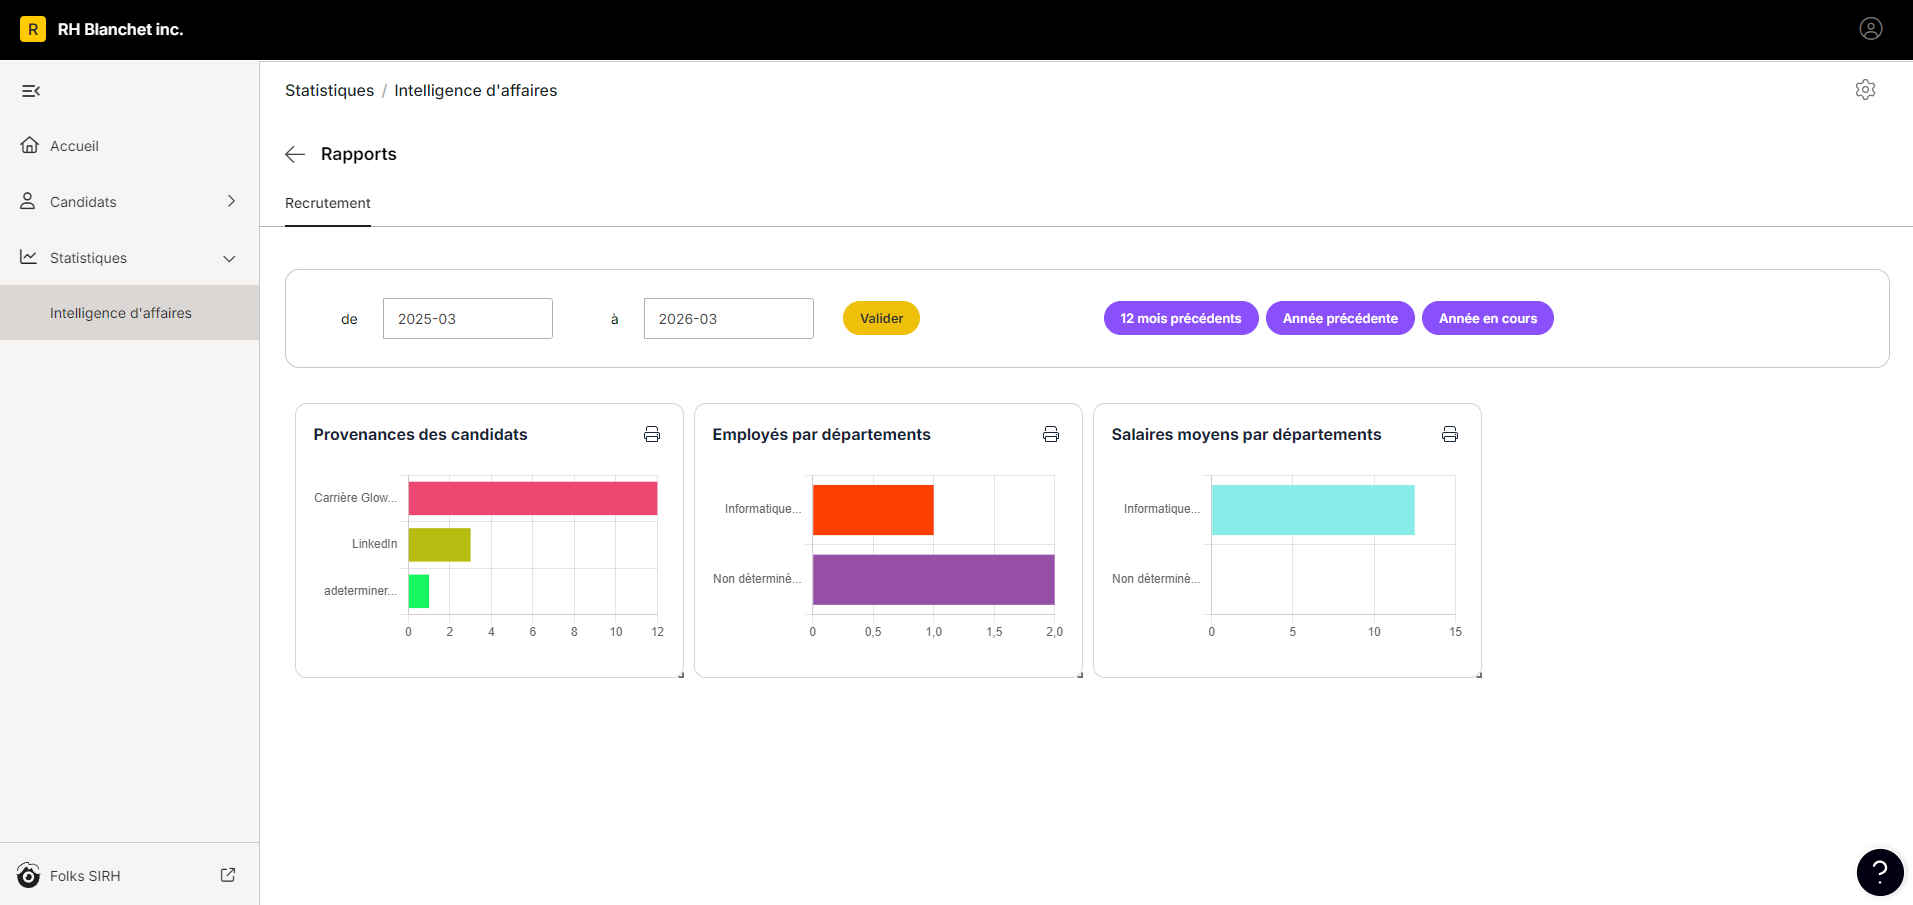The image size is (1913, 905).
Task: Print the Employés par départements chart
Action: 1051,434
